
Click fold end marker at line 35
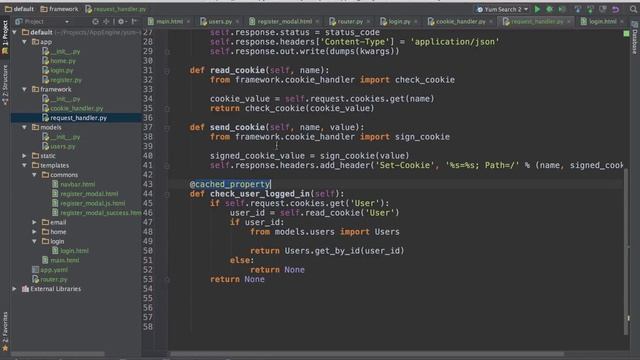click(x=167, y=109)
